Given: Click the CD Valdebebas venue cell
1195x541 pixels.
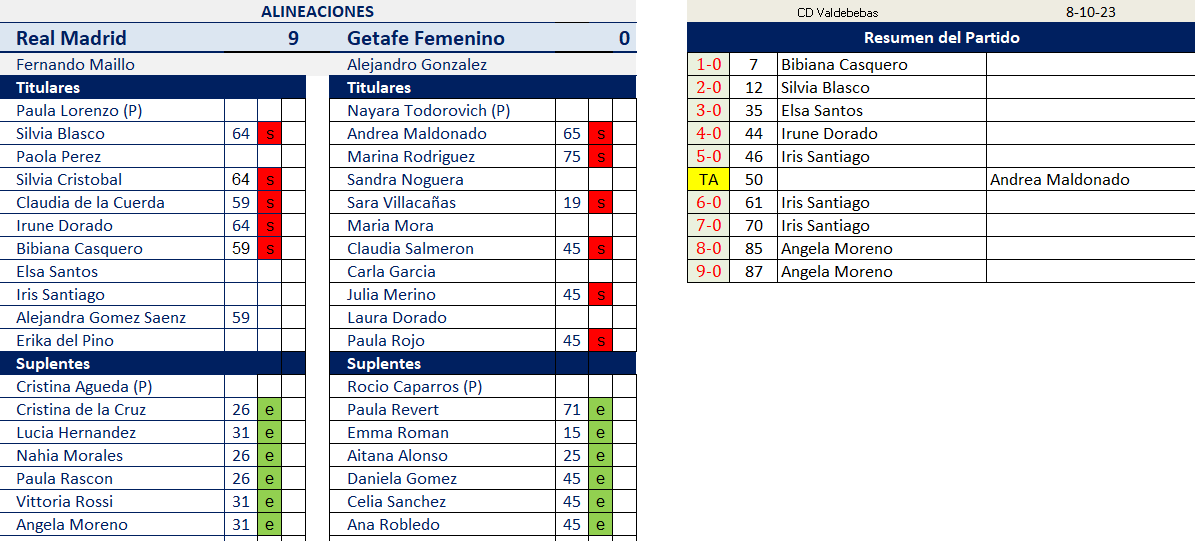Looking at the screenshot, I should click(837, 11).
